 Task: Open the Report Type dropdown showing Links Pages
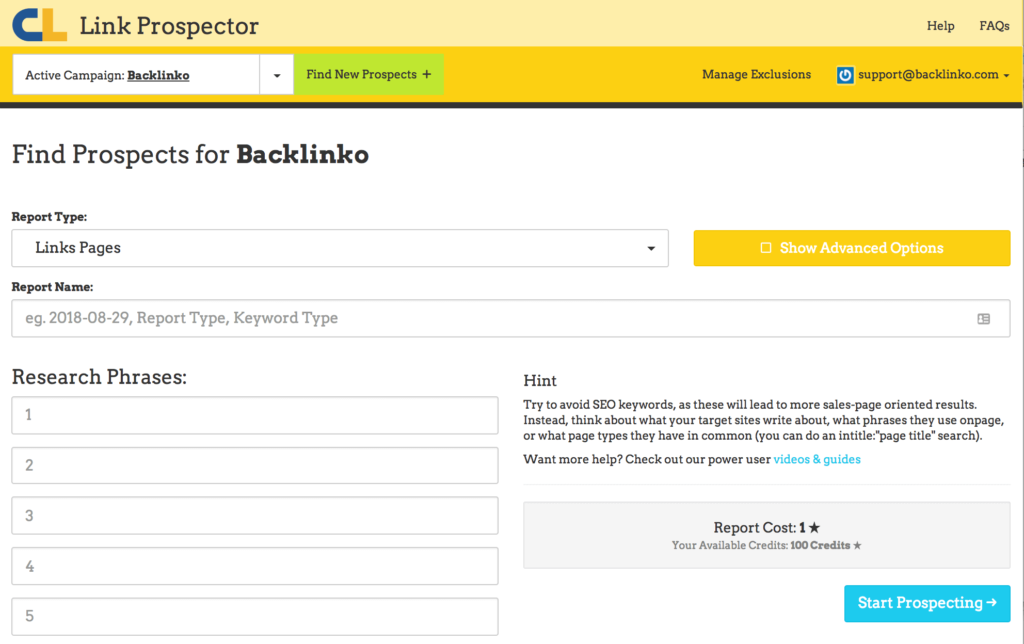(340, 248)
